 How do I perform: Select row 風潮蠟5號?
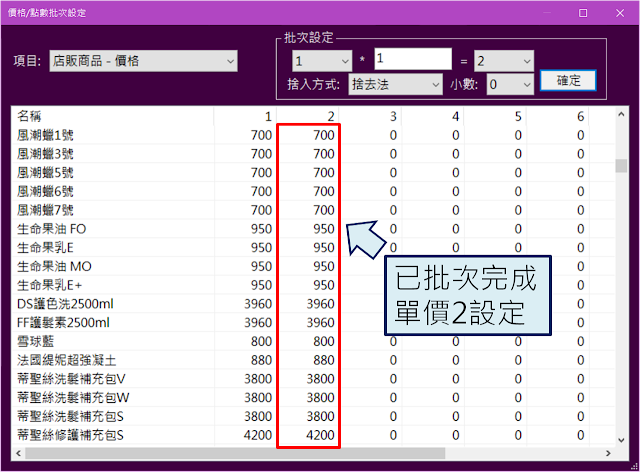pos(313,173)
